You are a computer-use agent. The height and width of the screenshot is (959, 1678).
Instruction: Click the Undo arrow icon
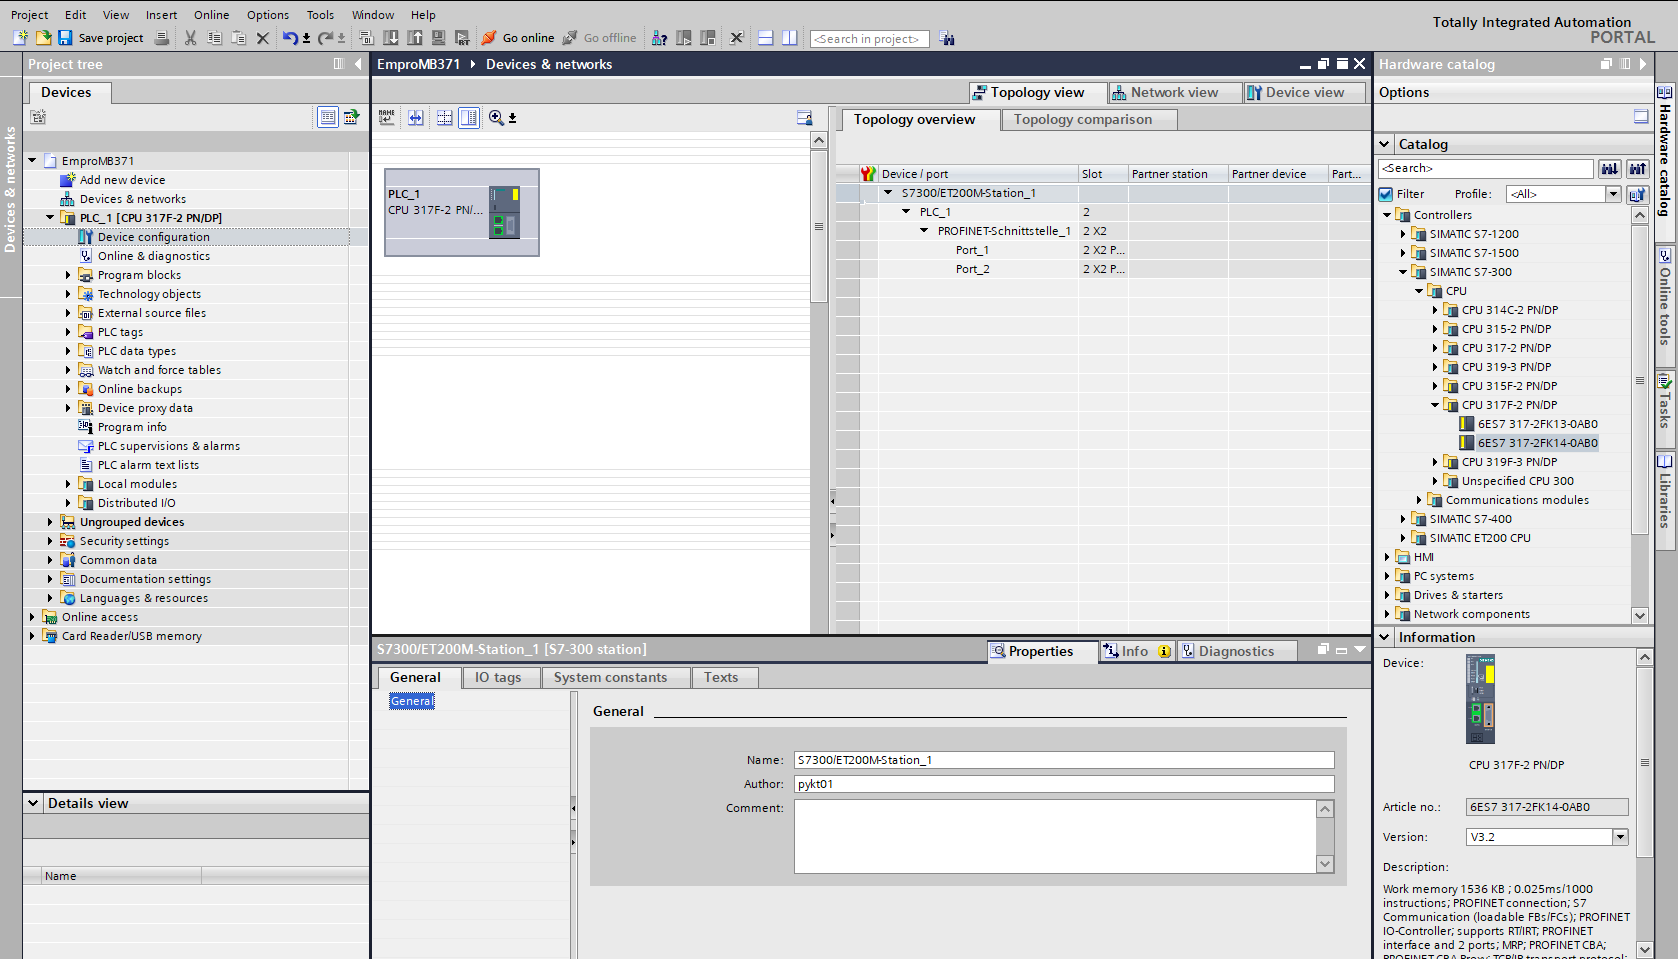290,38
